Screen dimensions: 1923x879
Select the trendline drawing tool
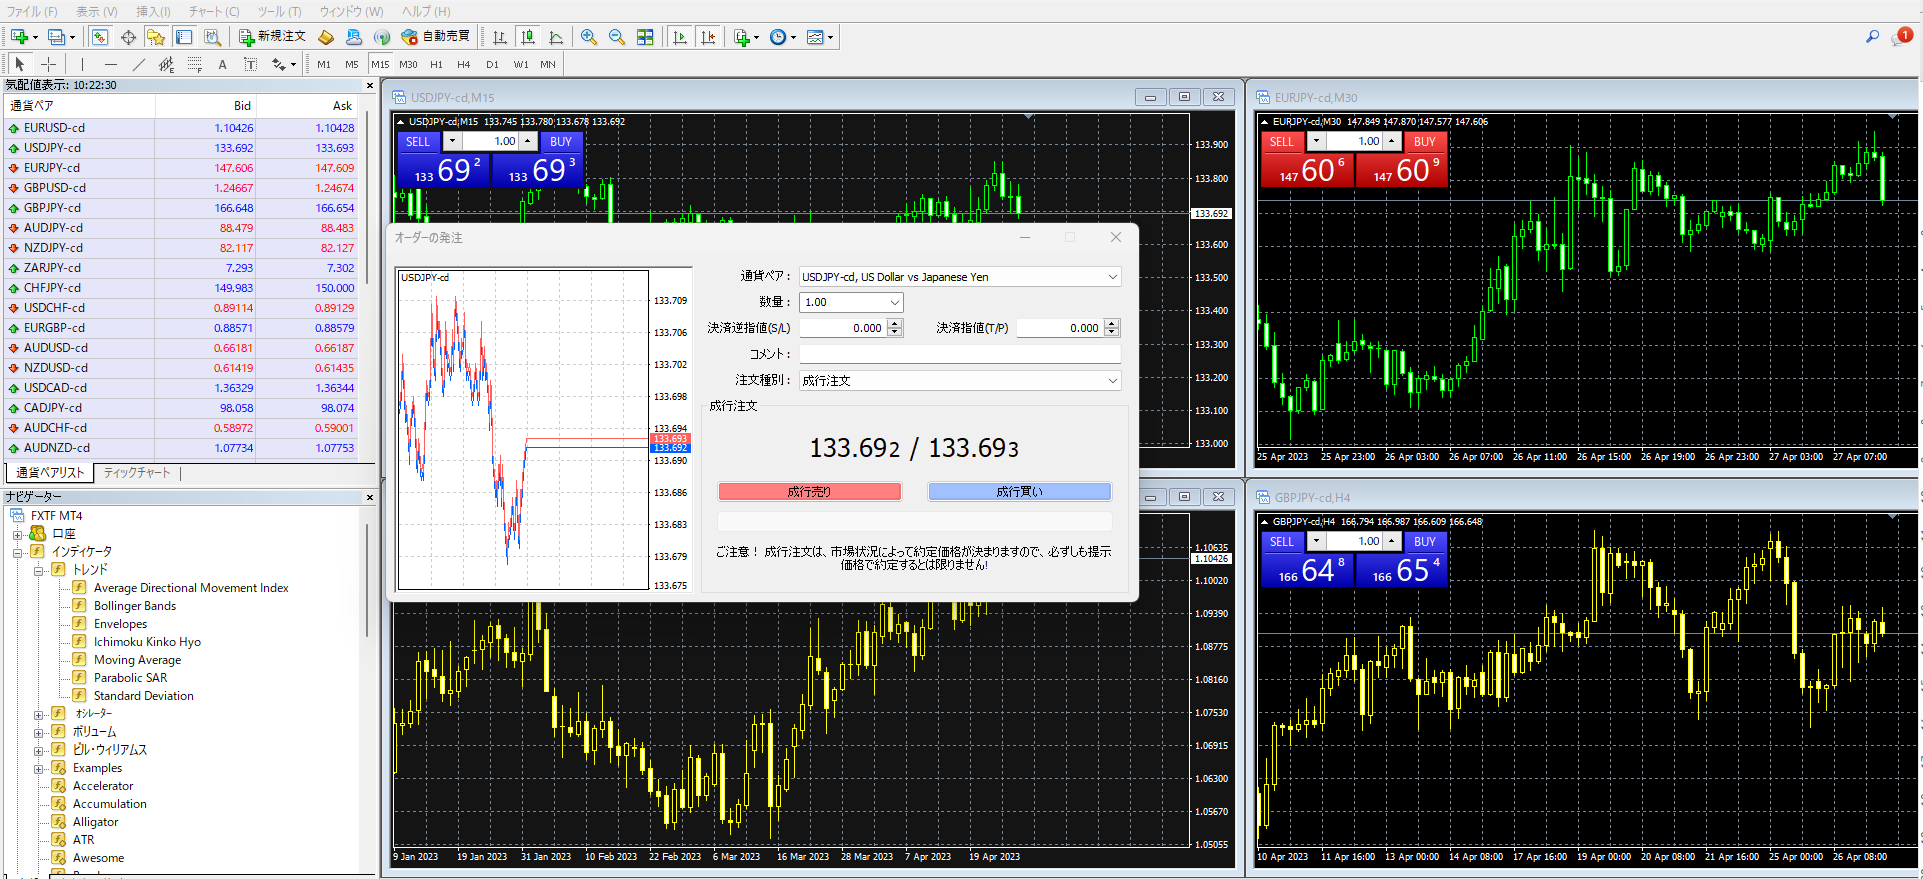(138, 64)
